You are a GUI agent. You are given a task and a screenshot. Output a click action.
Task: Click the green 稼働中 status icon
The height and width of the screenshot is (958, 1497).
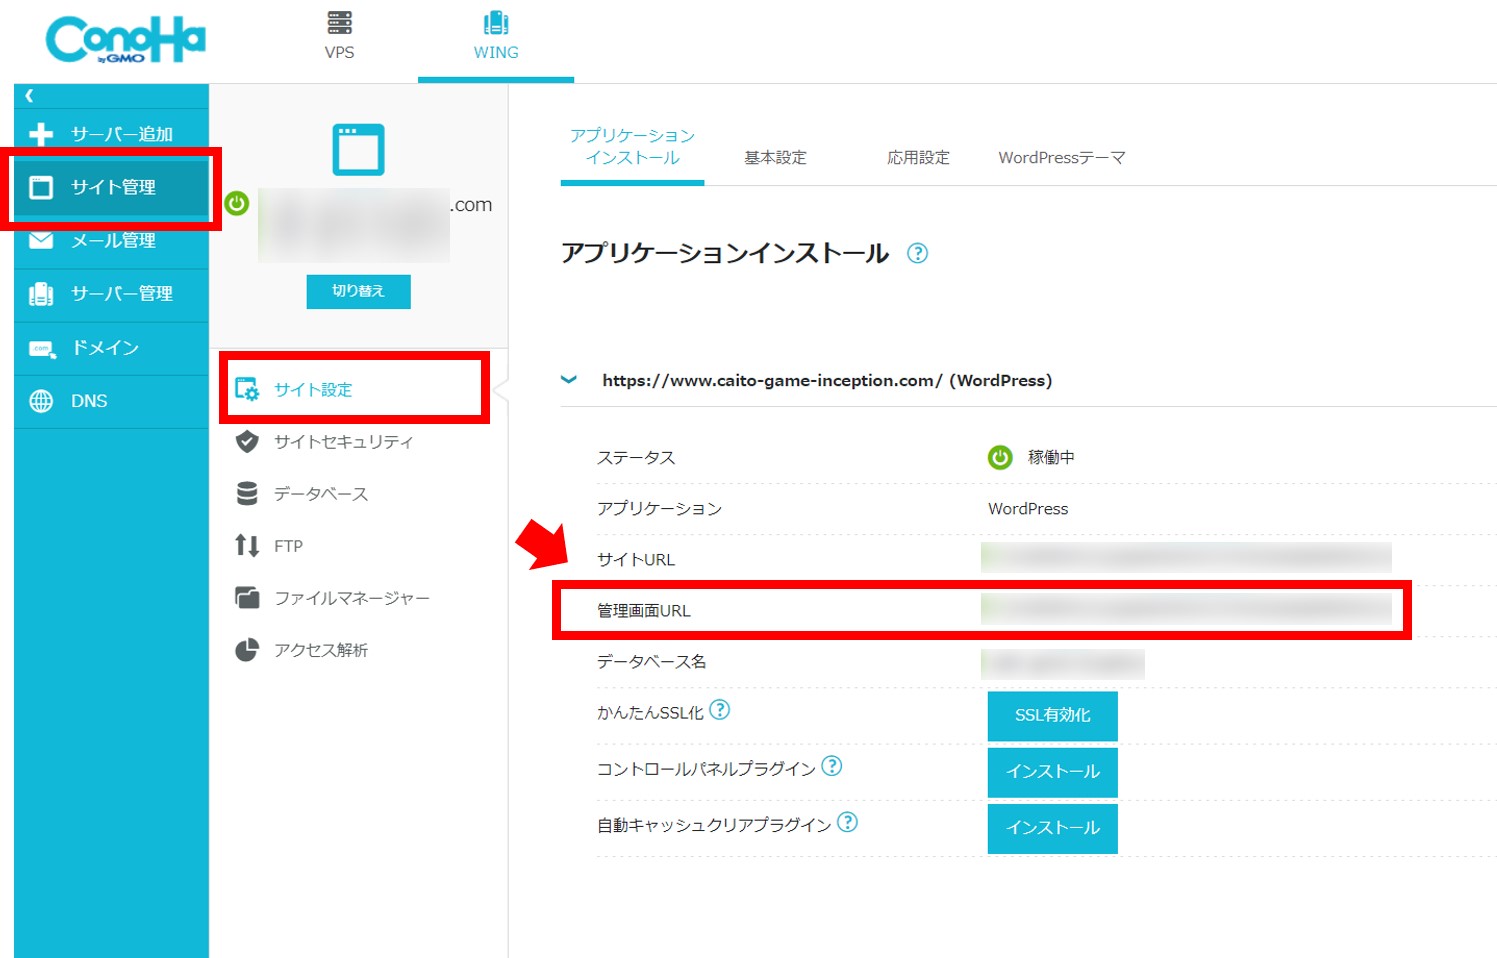click(x=1000, y=457)
